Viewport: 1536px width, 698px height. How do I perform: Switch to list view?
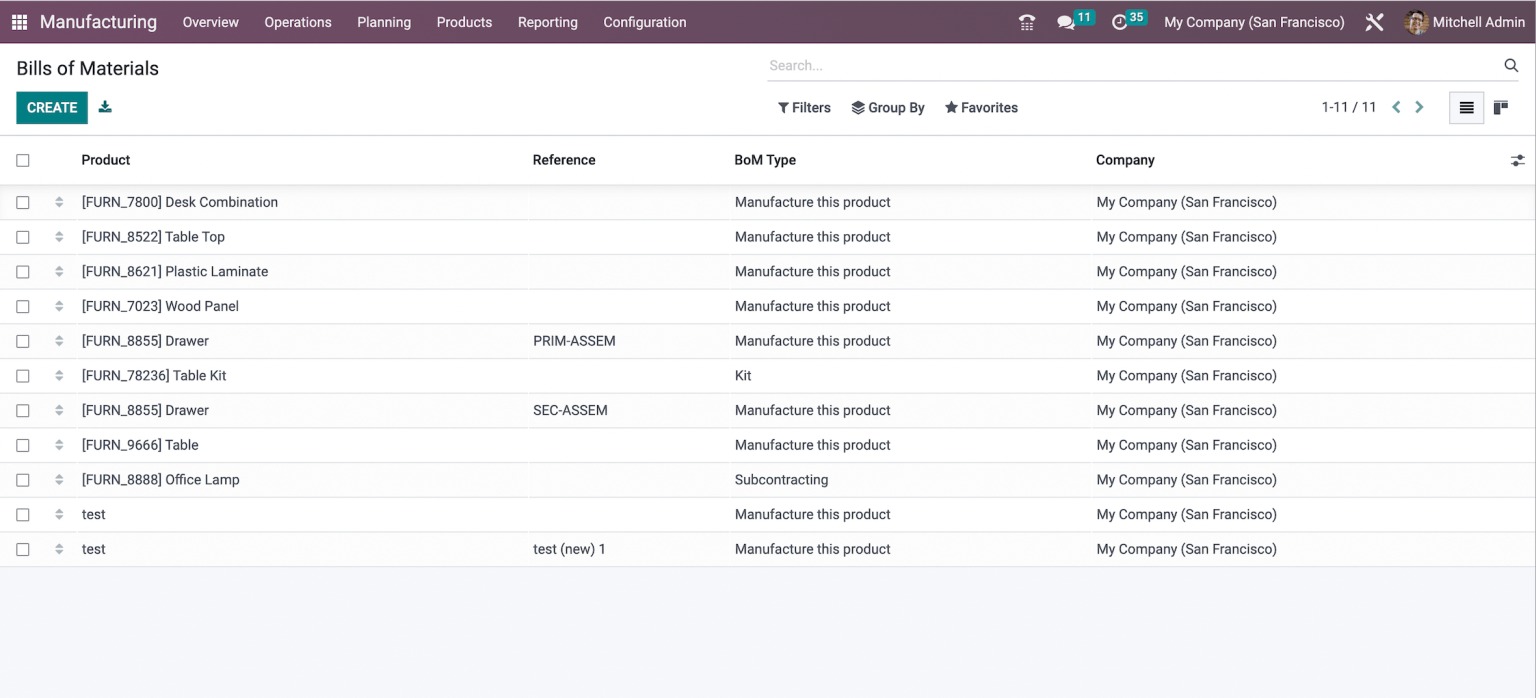[x=1466, y=108]
